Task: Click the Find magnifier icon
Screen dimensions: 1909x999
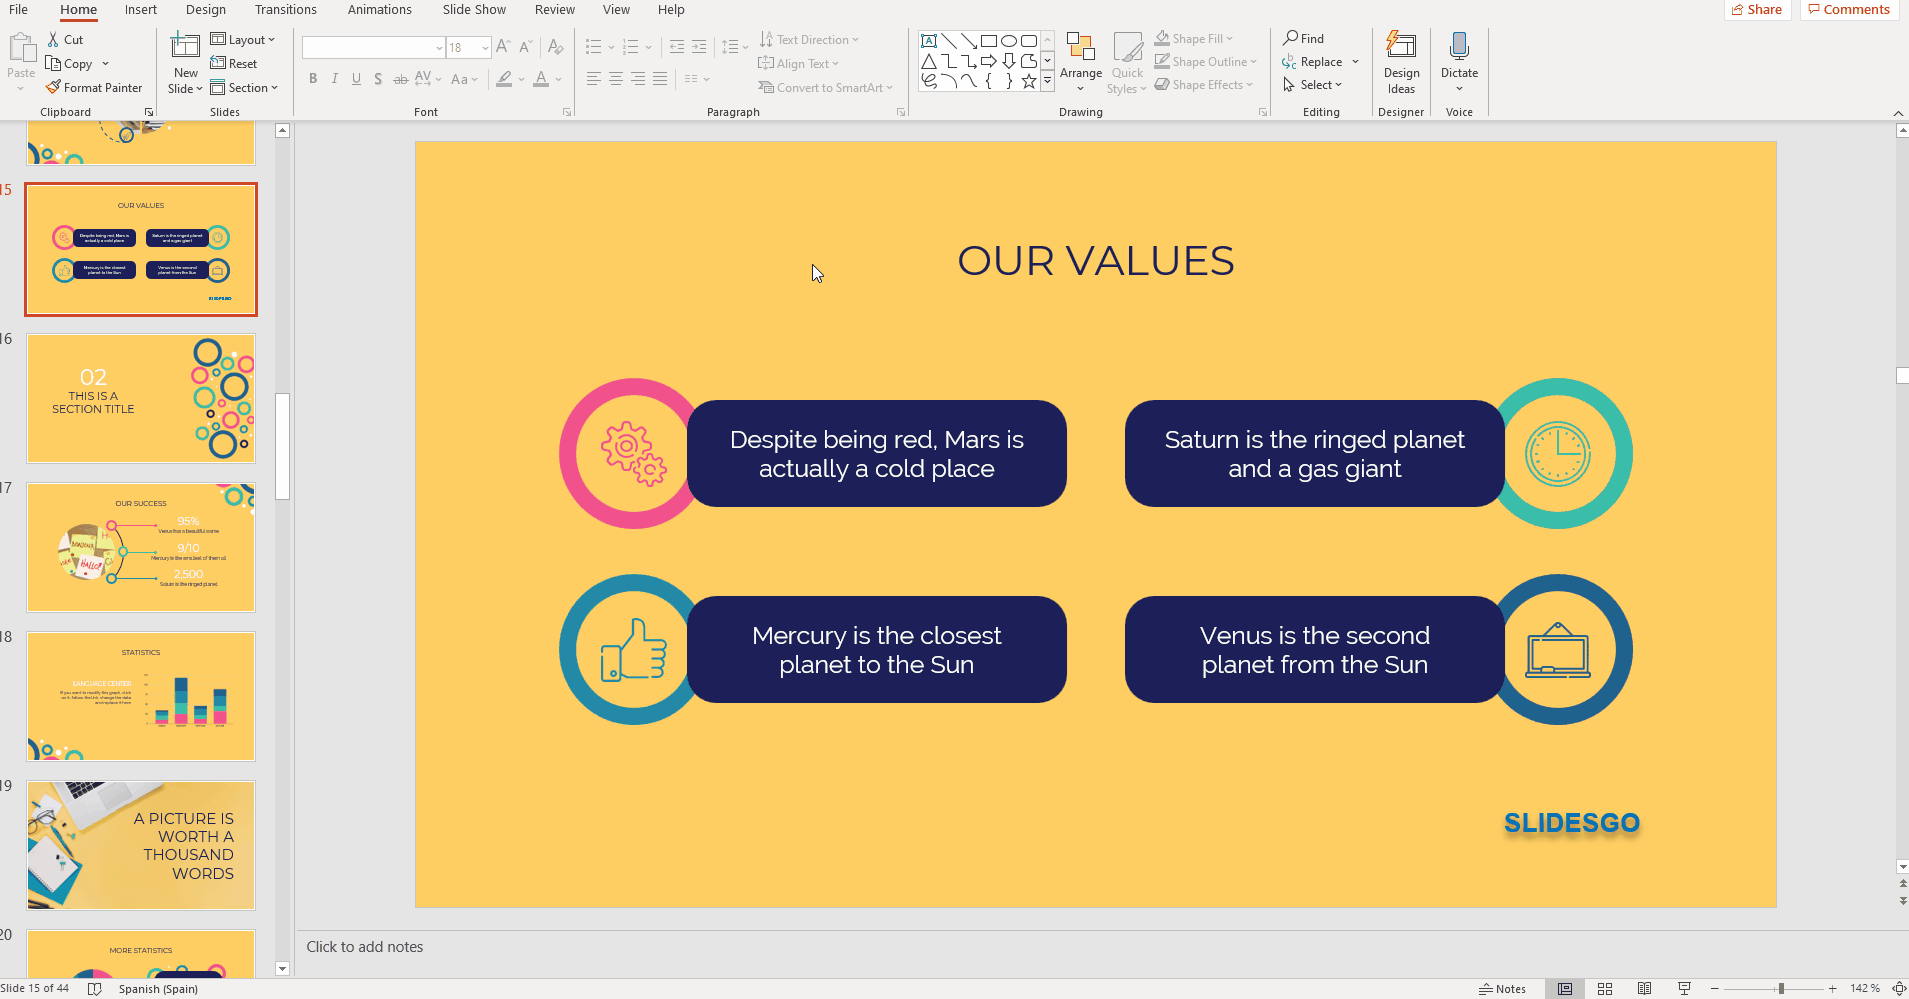Action: [1291, 38]
